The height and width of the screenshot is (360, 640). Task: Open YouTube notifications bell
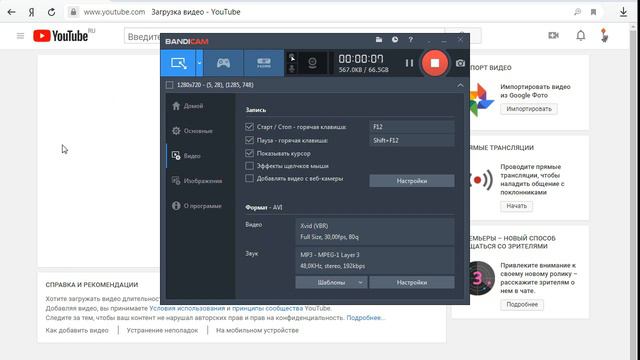580,36
